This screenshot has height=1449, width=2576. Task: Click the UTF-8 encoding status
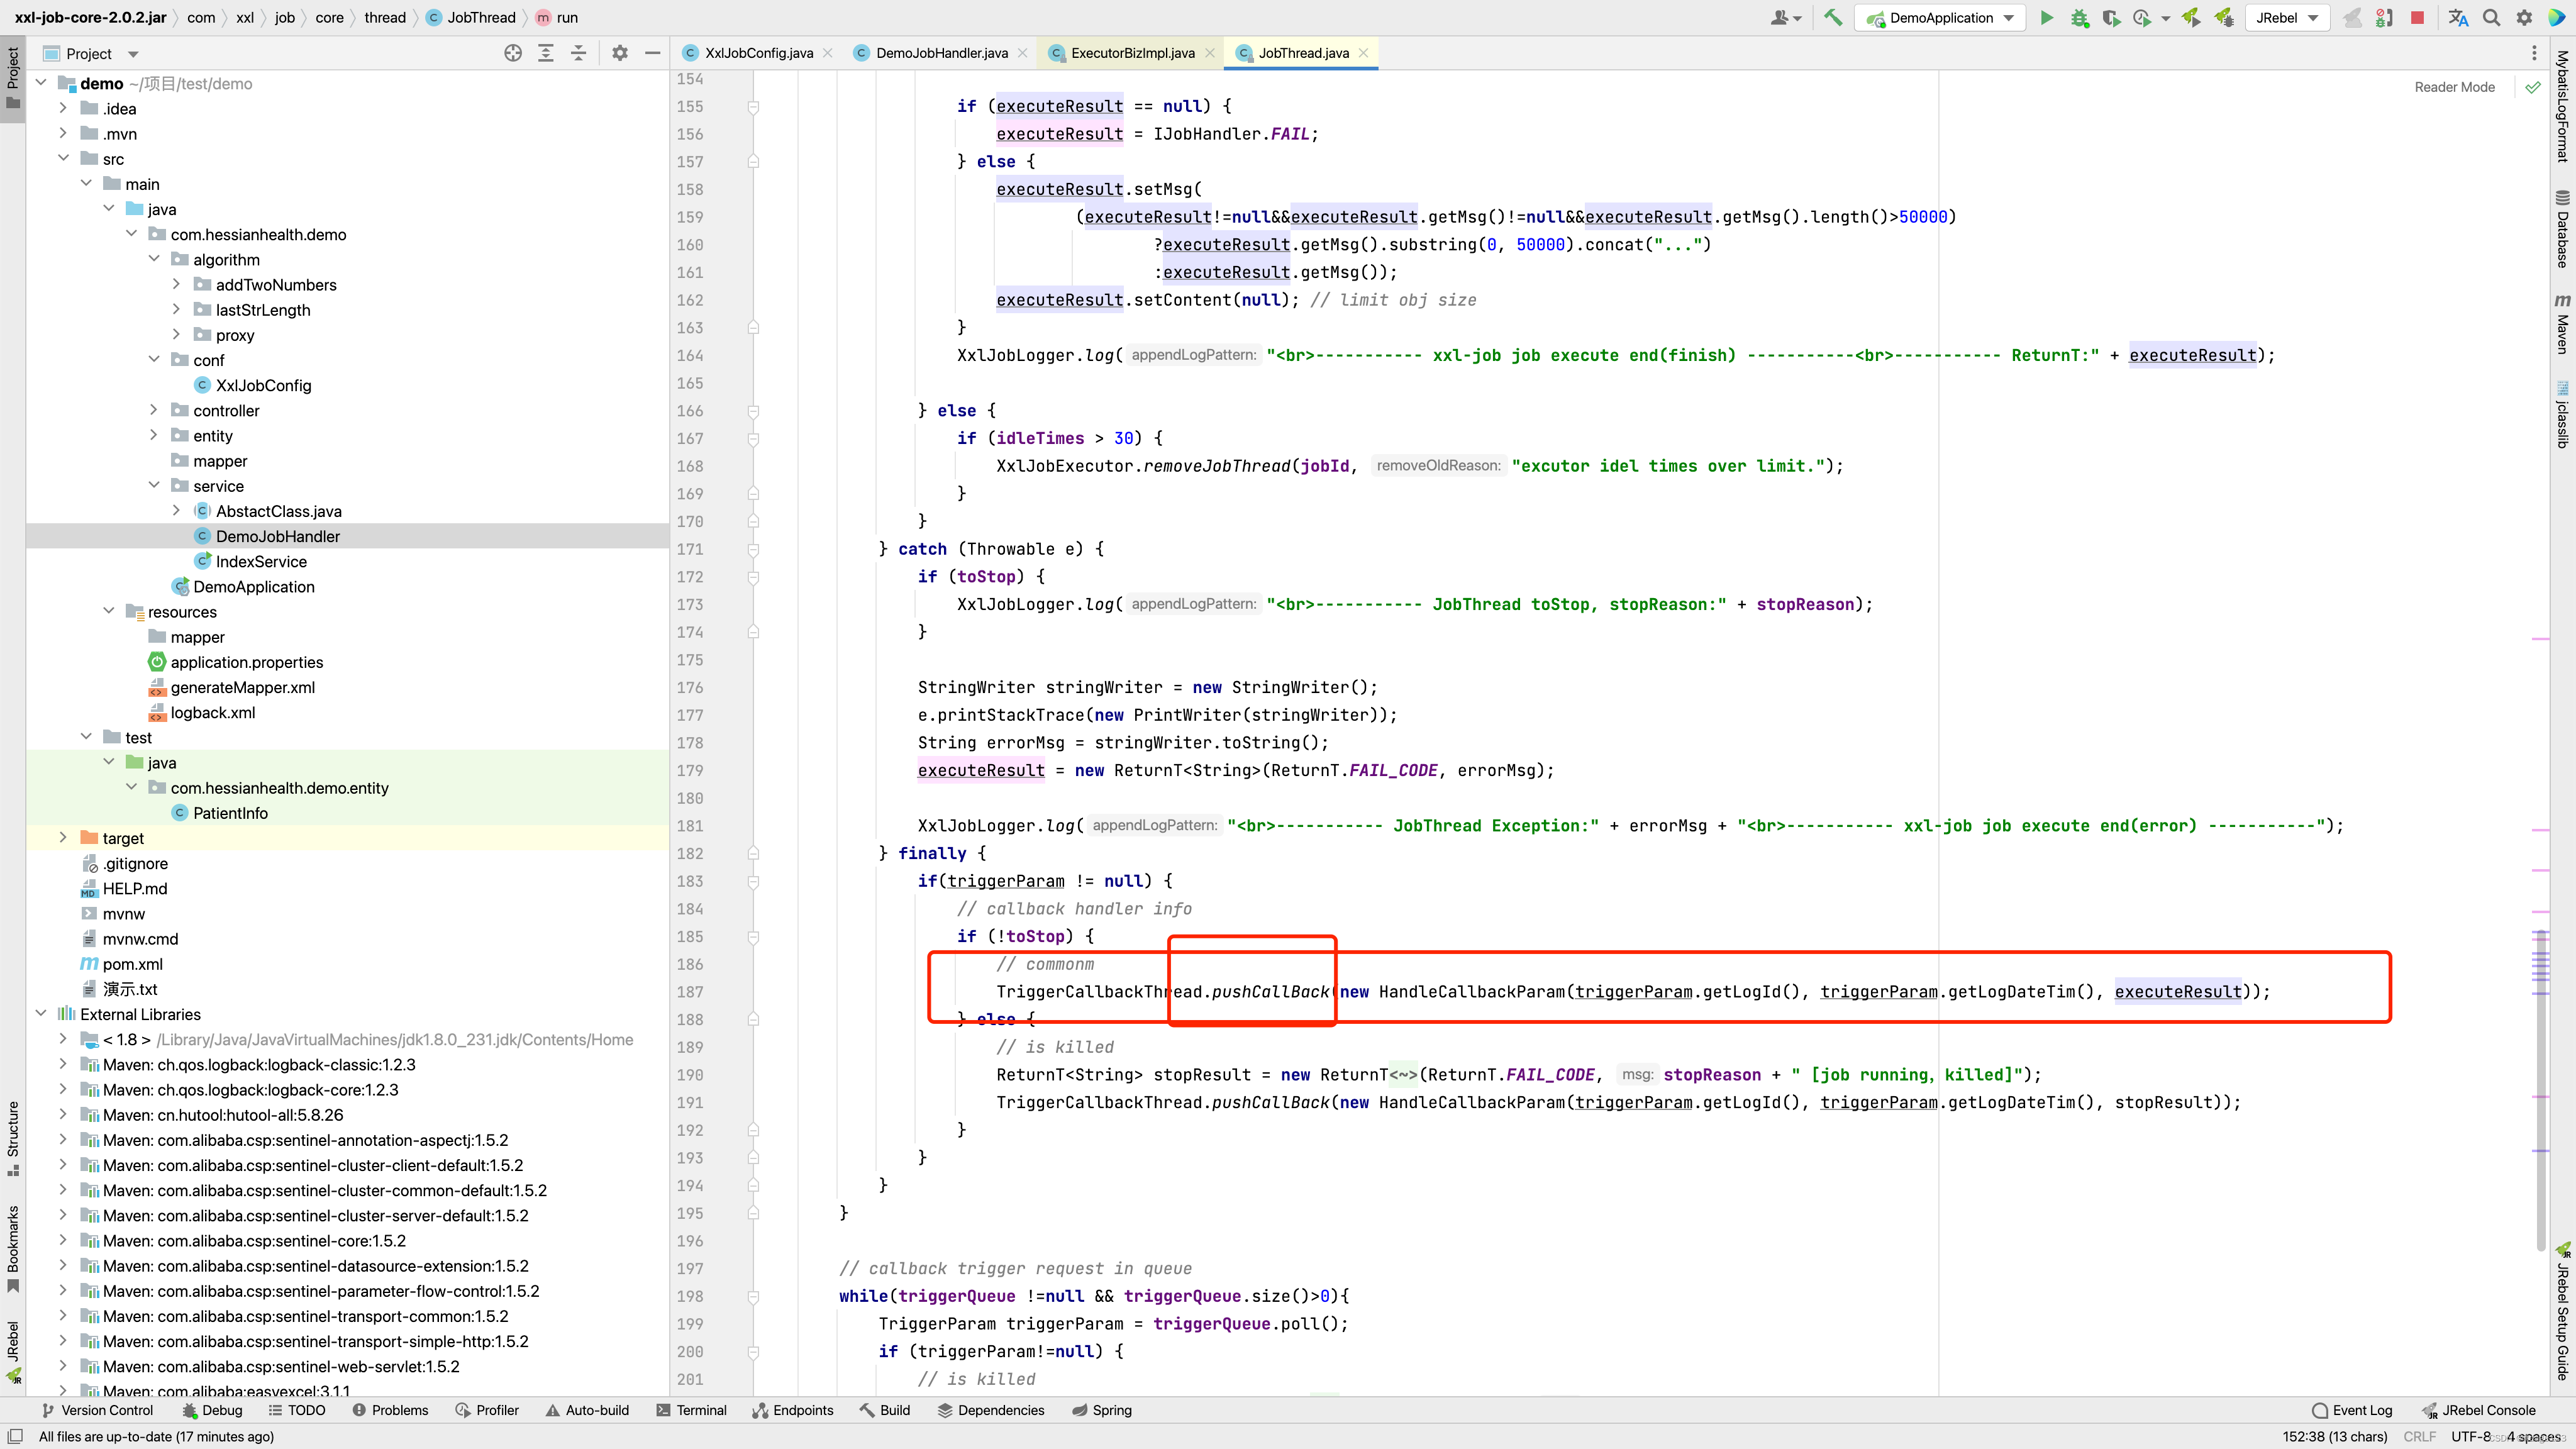(2470, 1436)
